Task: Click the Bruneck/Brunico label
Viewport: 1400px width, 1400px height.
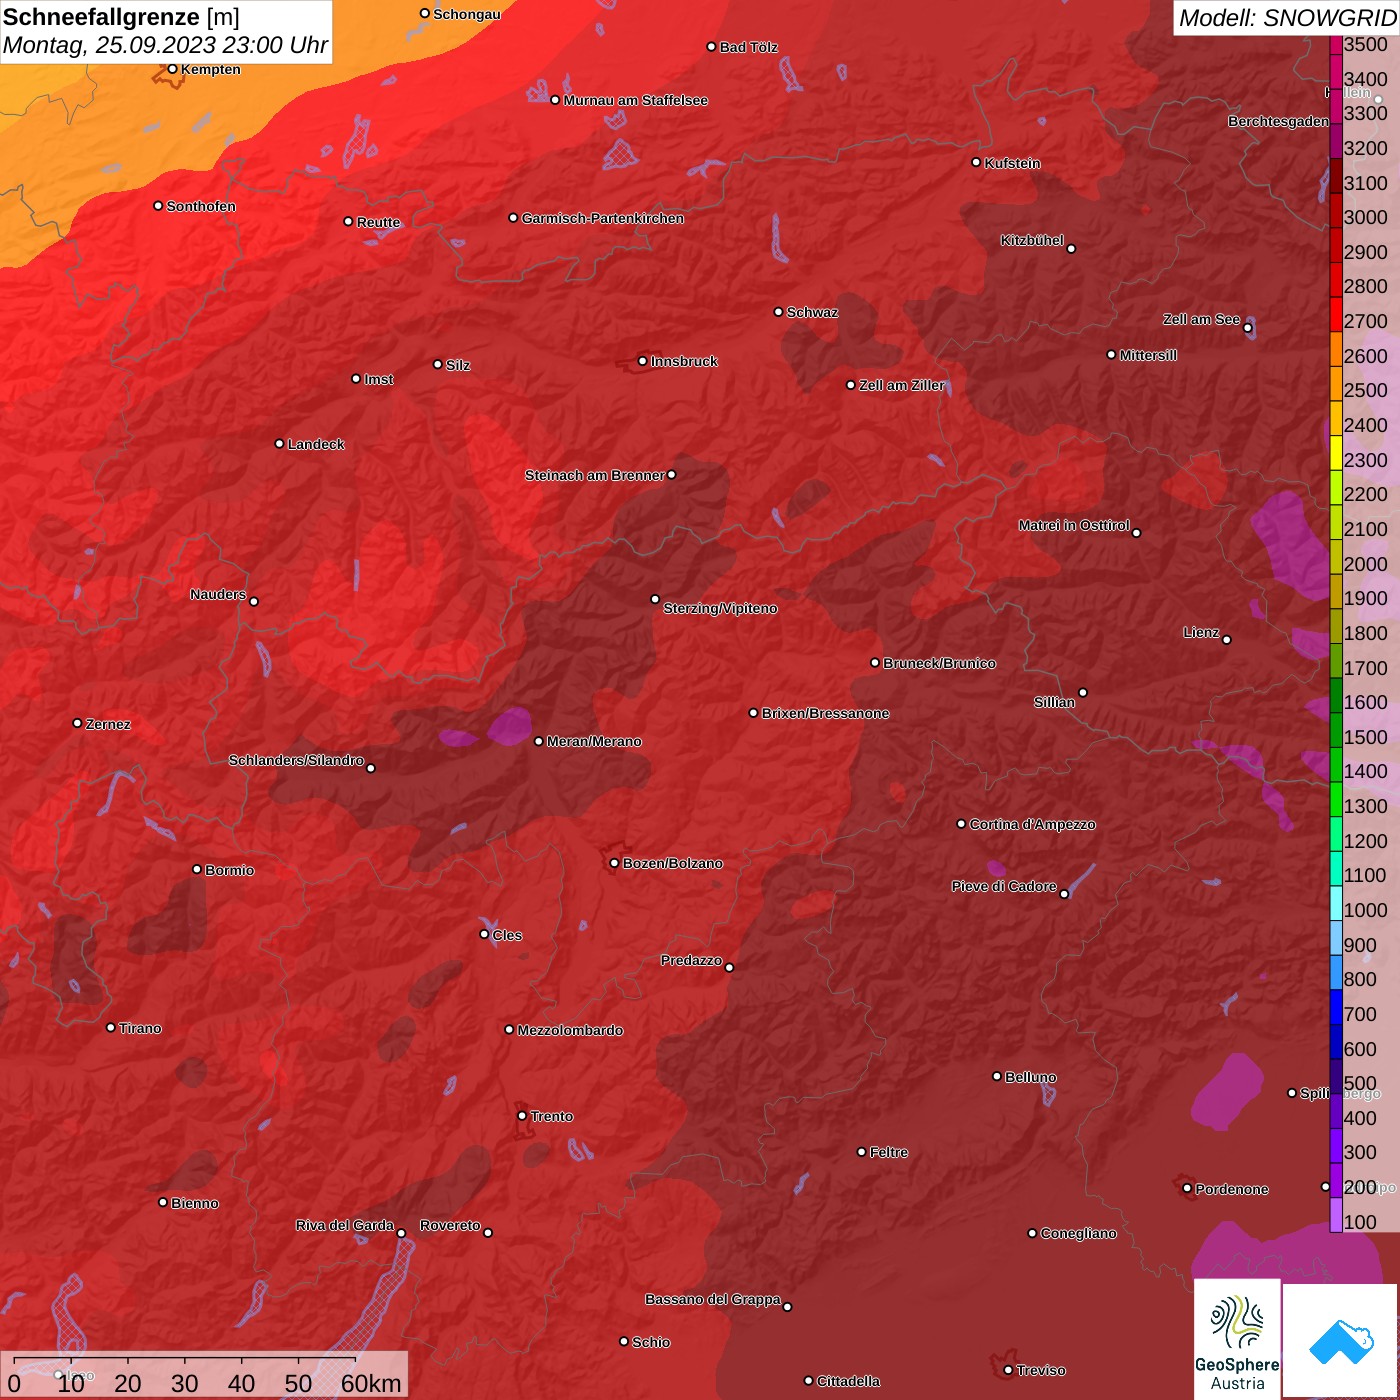Action: coord(939,663)
